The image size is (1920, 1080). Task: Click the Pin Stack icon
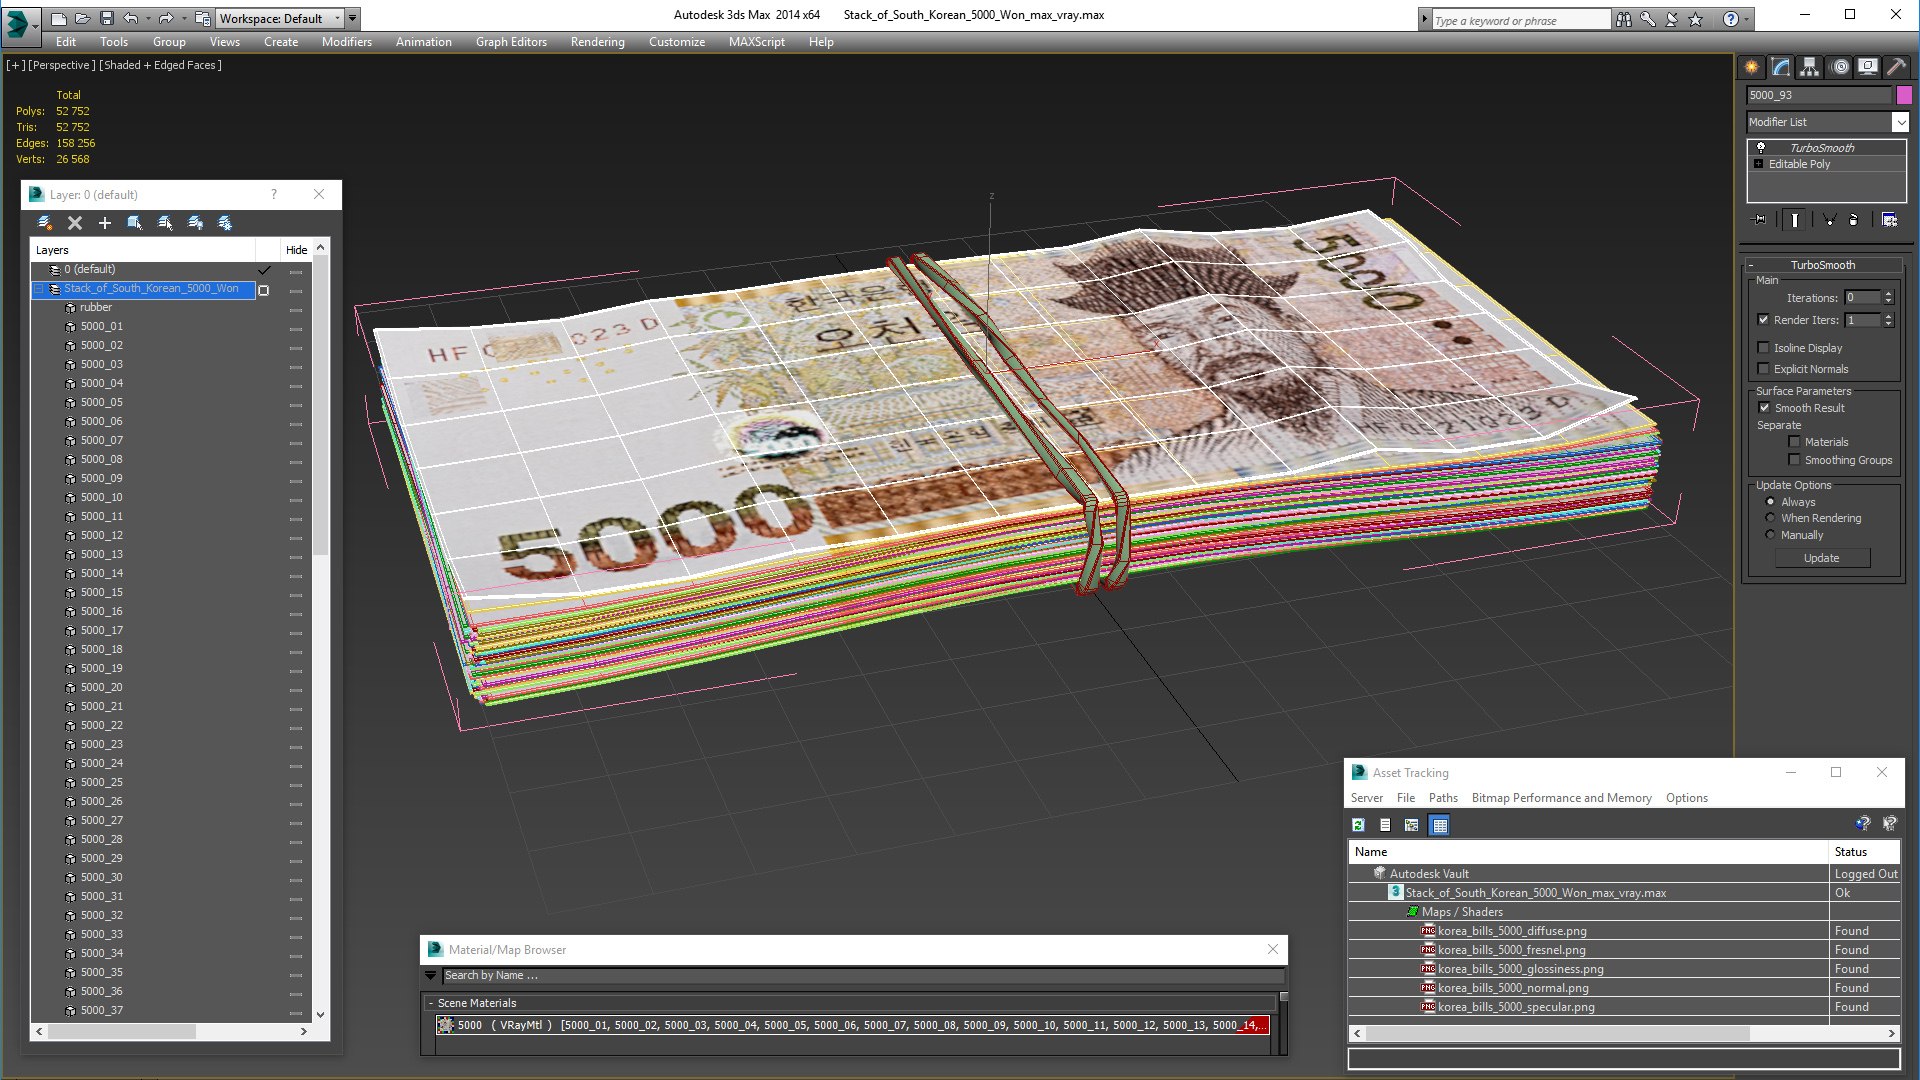point(1760,220)
